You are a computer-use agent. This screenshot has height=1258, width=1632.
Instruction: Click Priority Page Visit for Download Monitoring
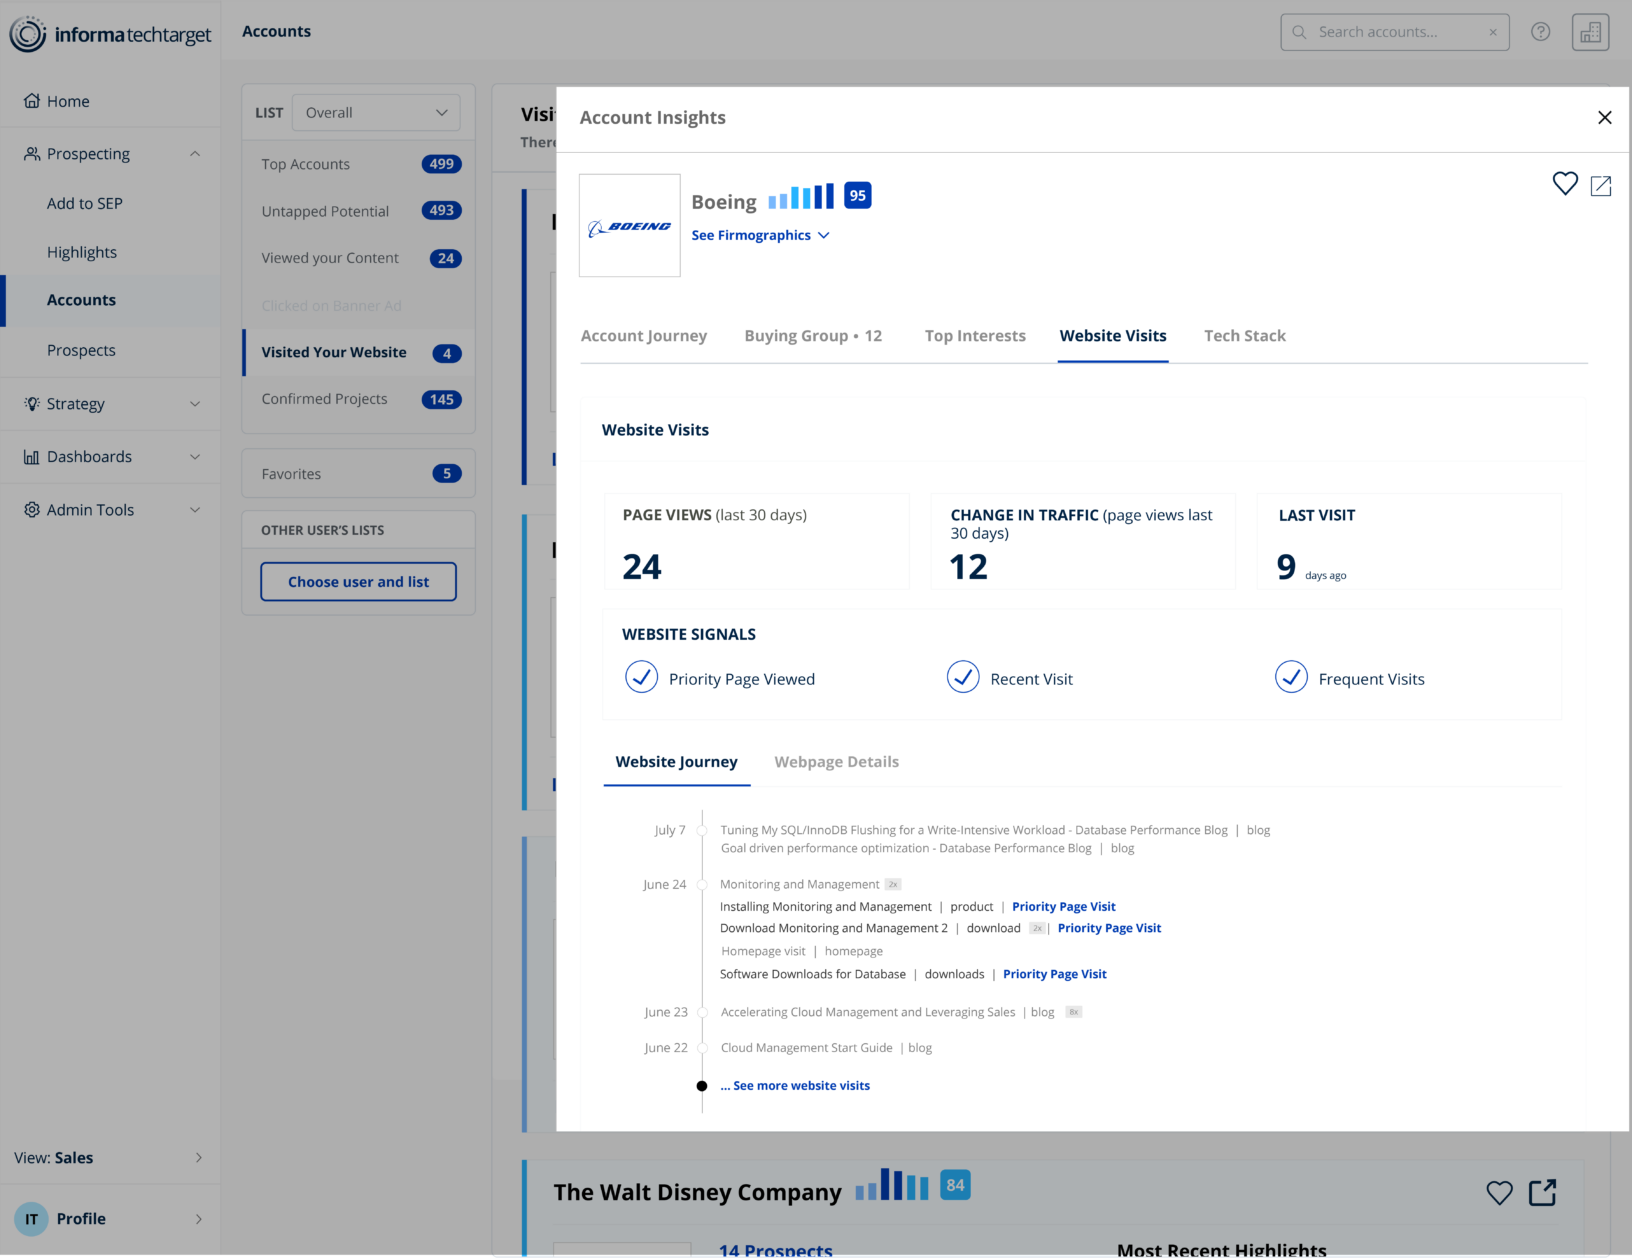click(1109, 929)
